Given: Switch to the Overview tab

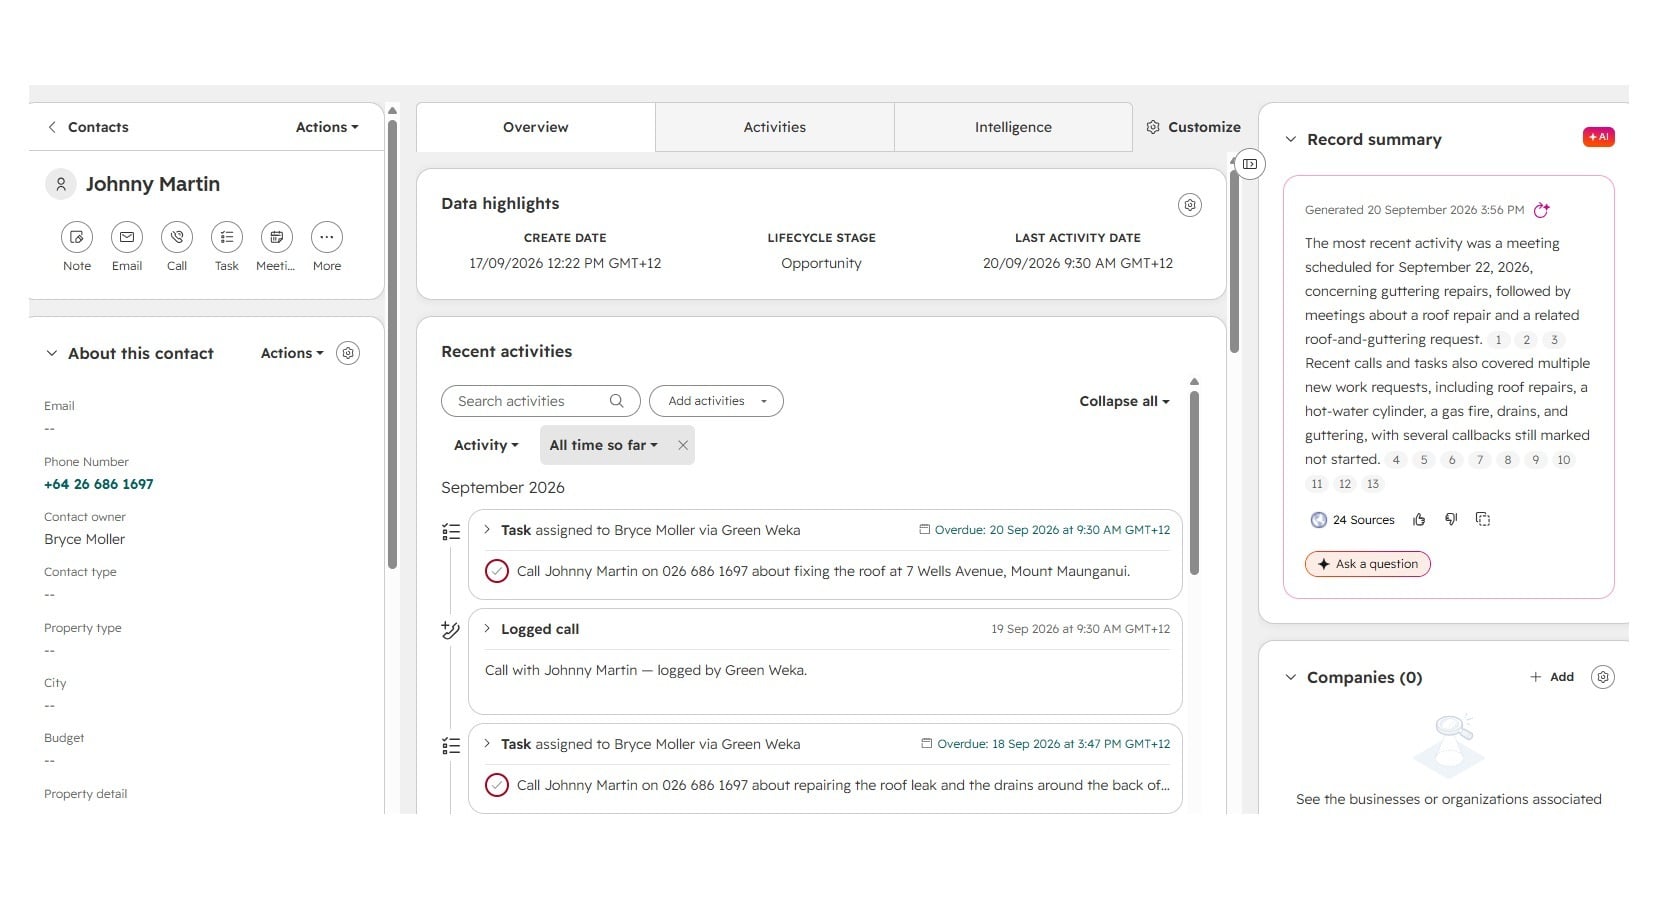Looking at the screenshot, I should [536, 127].
